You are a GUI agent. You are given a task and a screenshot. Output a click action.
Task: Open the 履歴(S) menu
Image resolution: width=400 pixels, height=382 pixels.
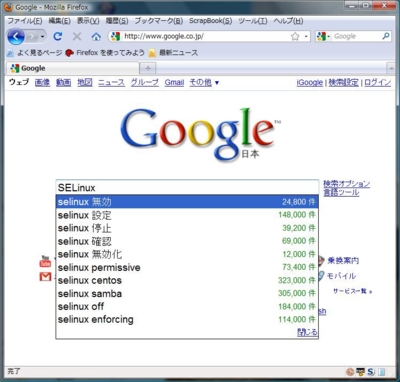(x=117, y=21)
